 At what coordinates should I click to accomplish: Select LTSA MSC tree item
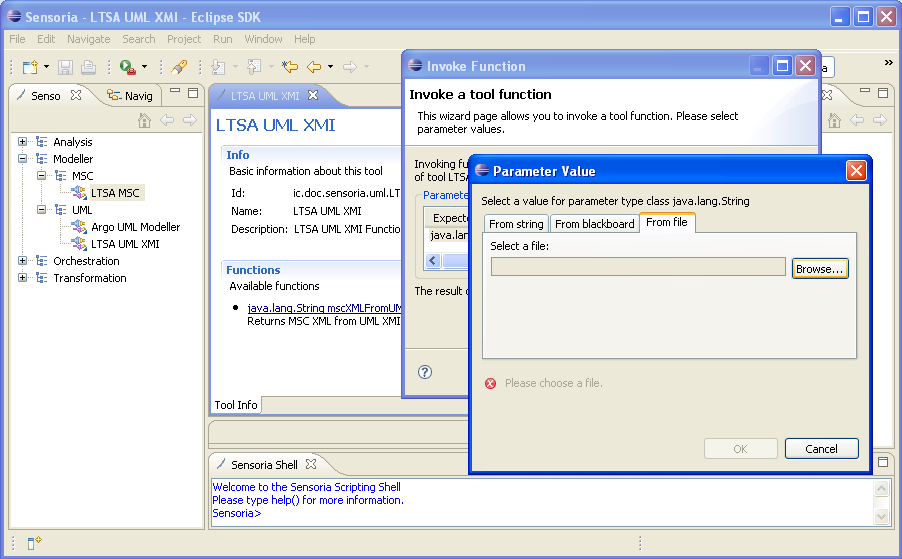click(x=115, y=193)
